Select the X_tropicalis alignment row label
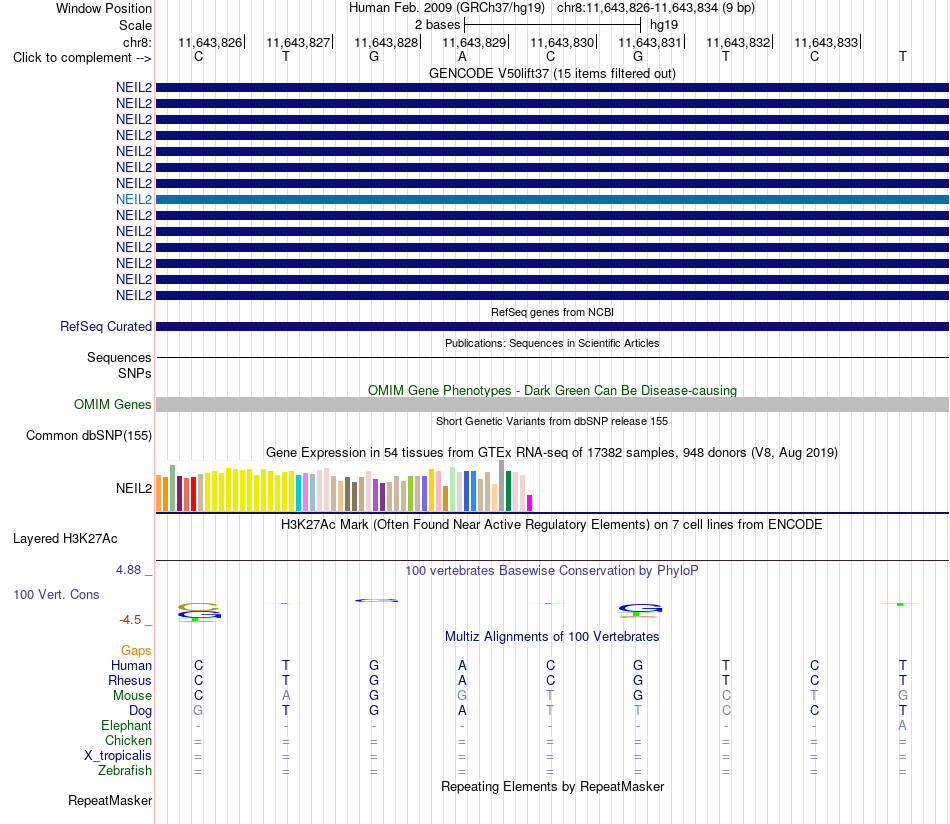The image size is (950, 824). (x=118, y=756)
